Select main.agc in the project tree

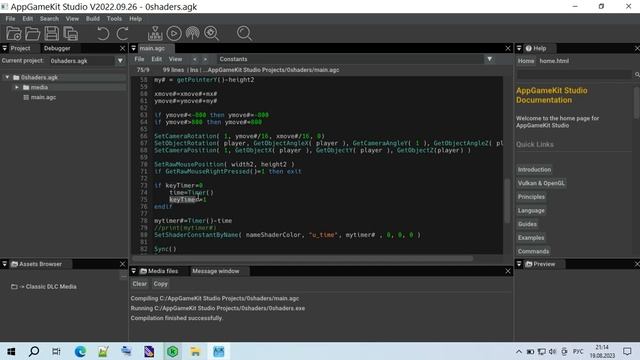(x=43, y=97)
